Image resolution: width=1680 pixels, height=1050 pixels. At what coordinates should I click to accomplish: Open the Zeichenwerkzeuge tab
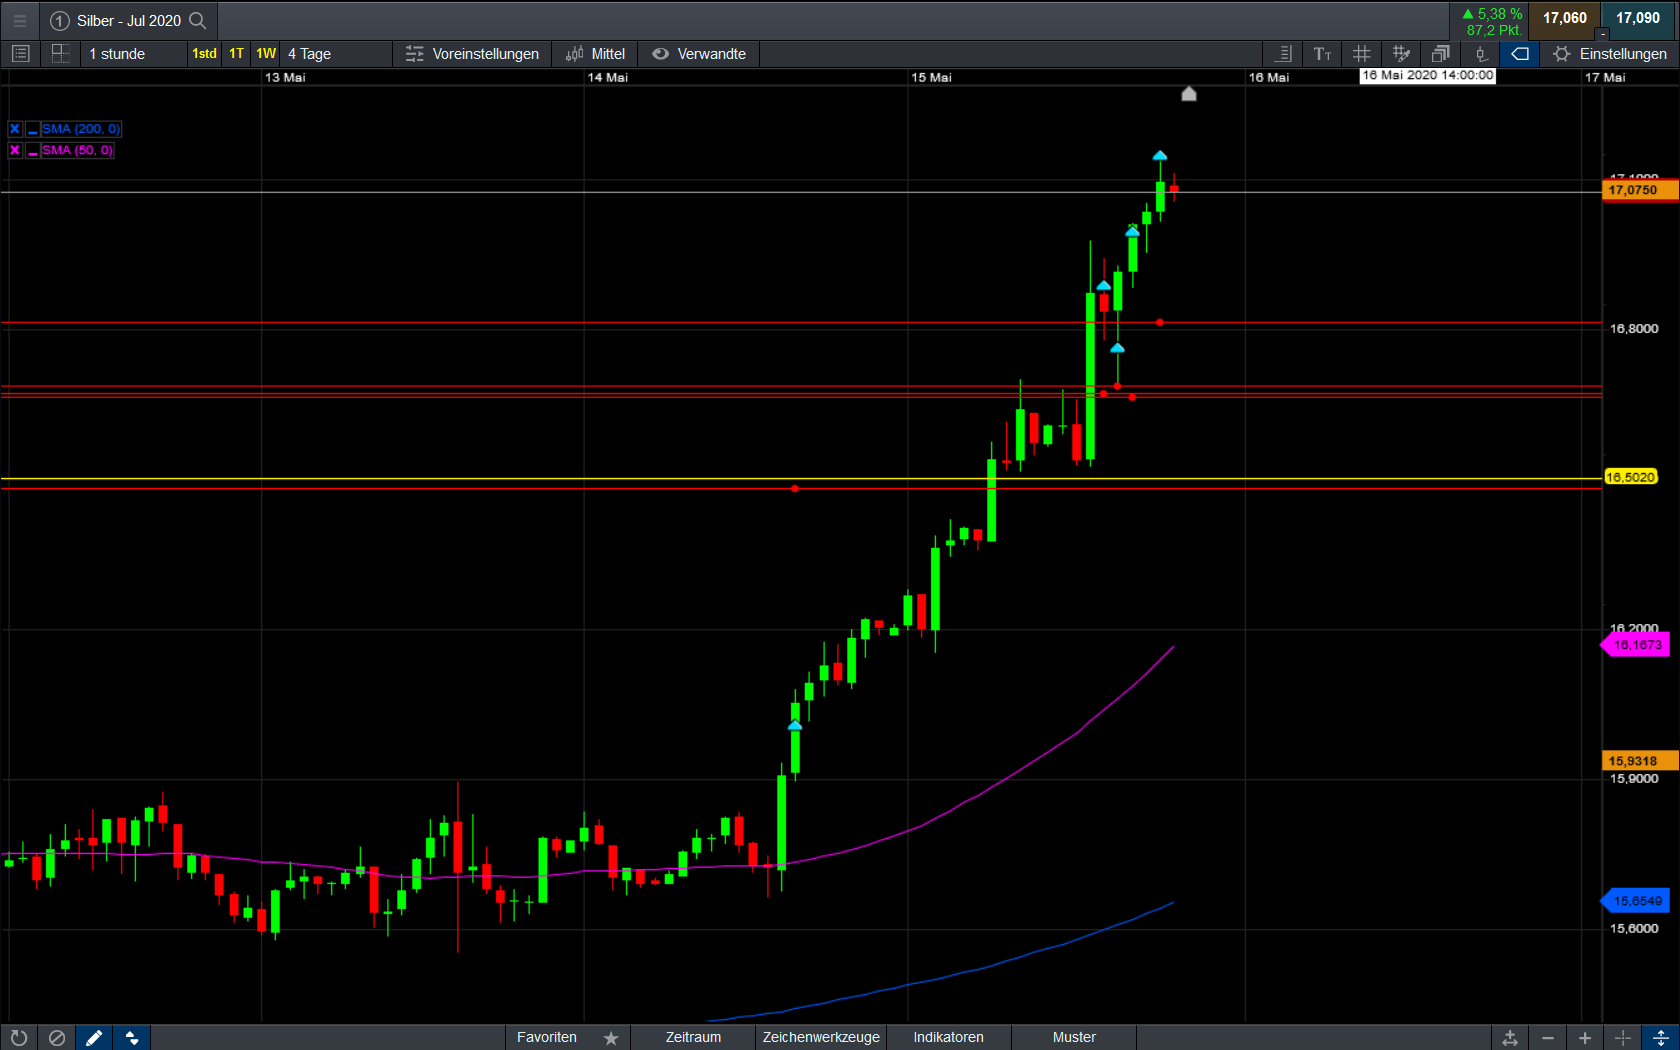(x=821, y=1037)
